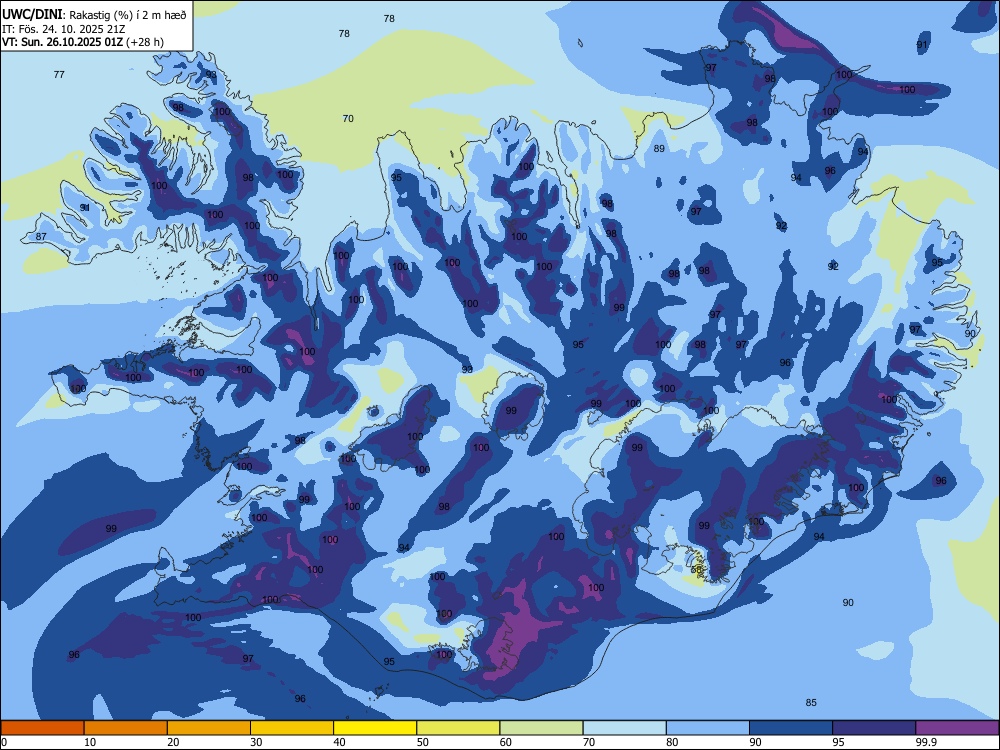
Task: Click the '60' legend scale label
Action: [x=506, y=742]
